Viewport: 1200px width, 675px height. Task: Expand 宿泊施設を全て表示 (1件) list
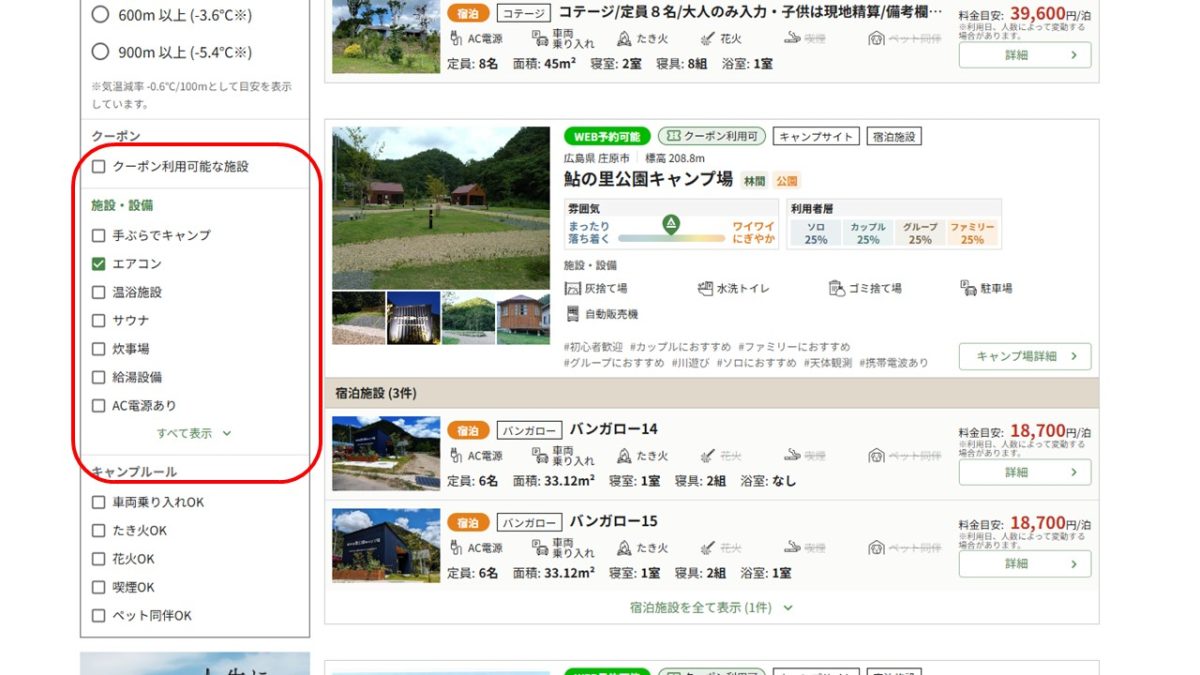coord(710,607)
